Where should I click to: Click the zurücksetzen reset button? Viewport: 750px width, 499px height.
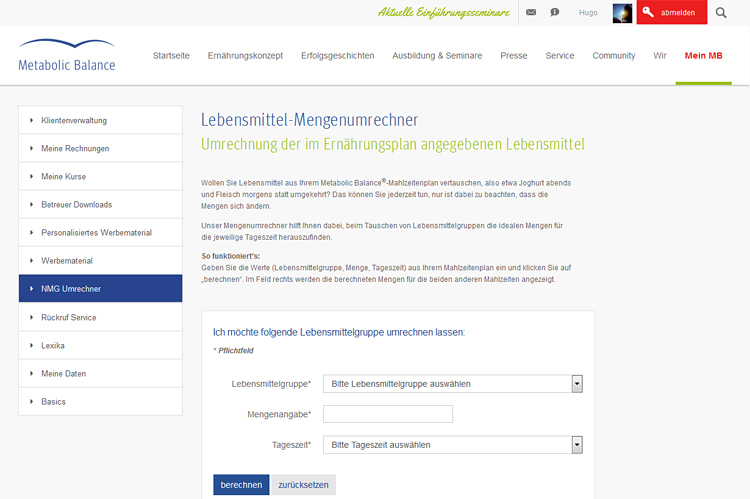pyautogui.click(x=303, y=485)
